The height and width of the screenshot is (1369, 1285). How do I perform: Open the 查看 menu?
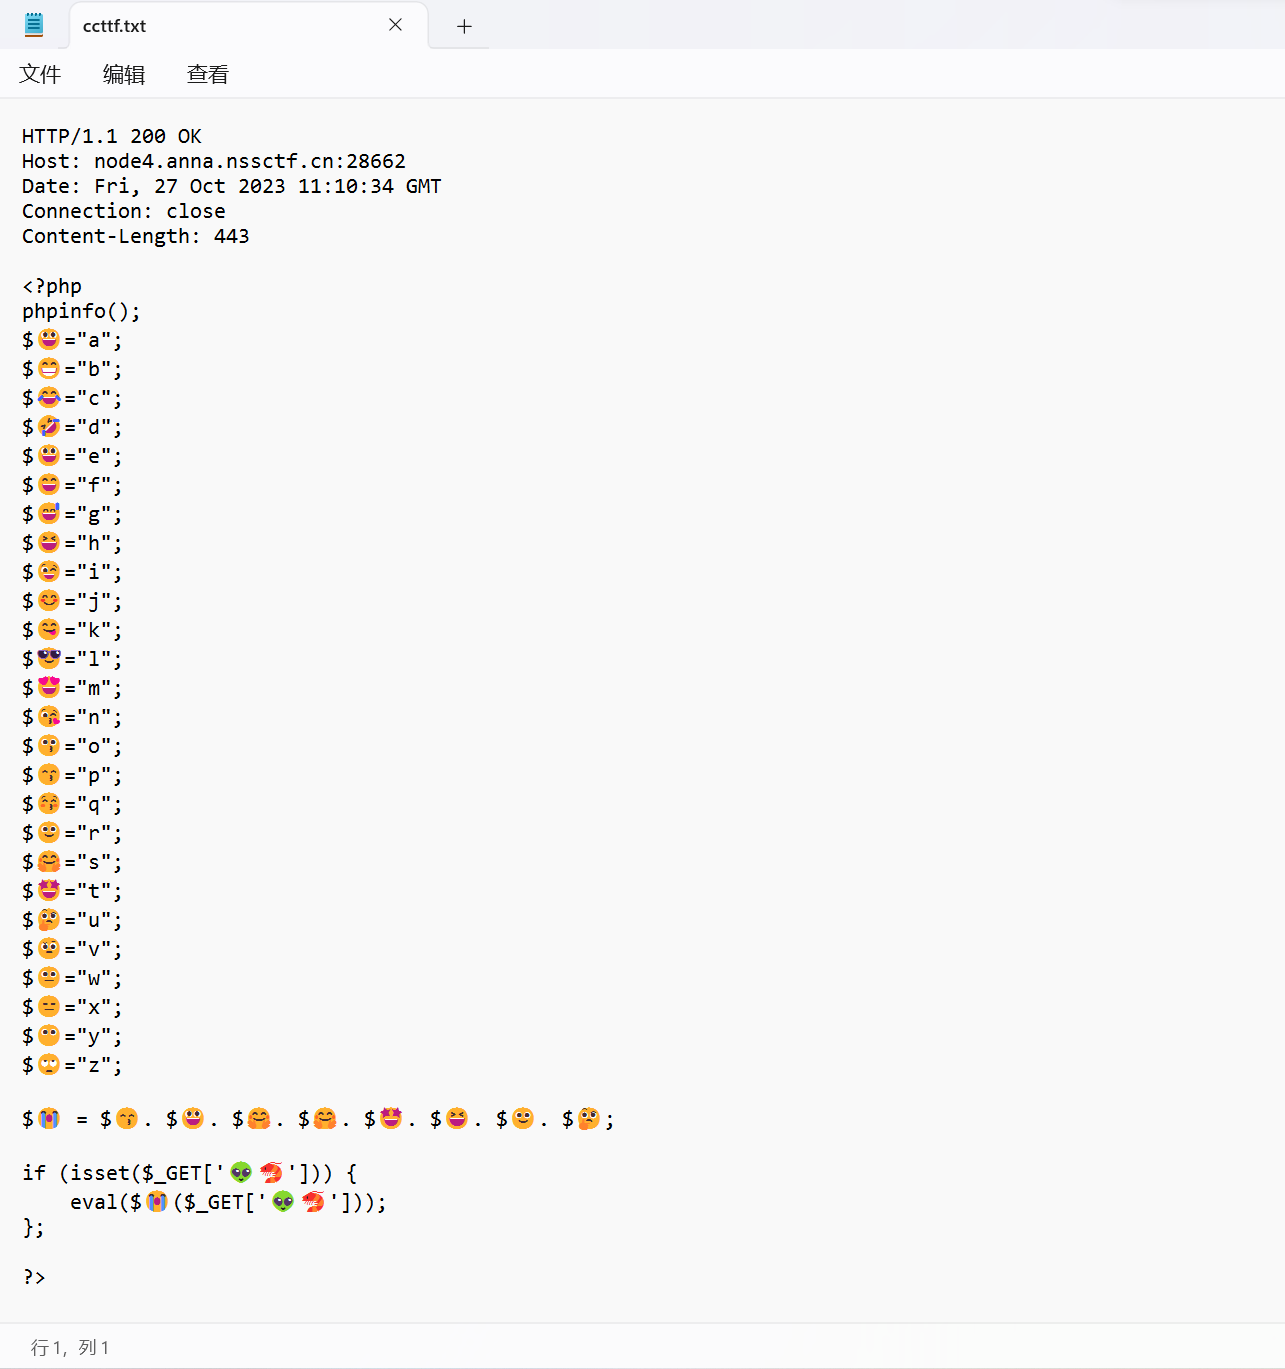pyautogui.click(x=208, y=74)
